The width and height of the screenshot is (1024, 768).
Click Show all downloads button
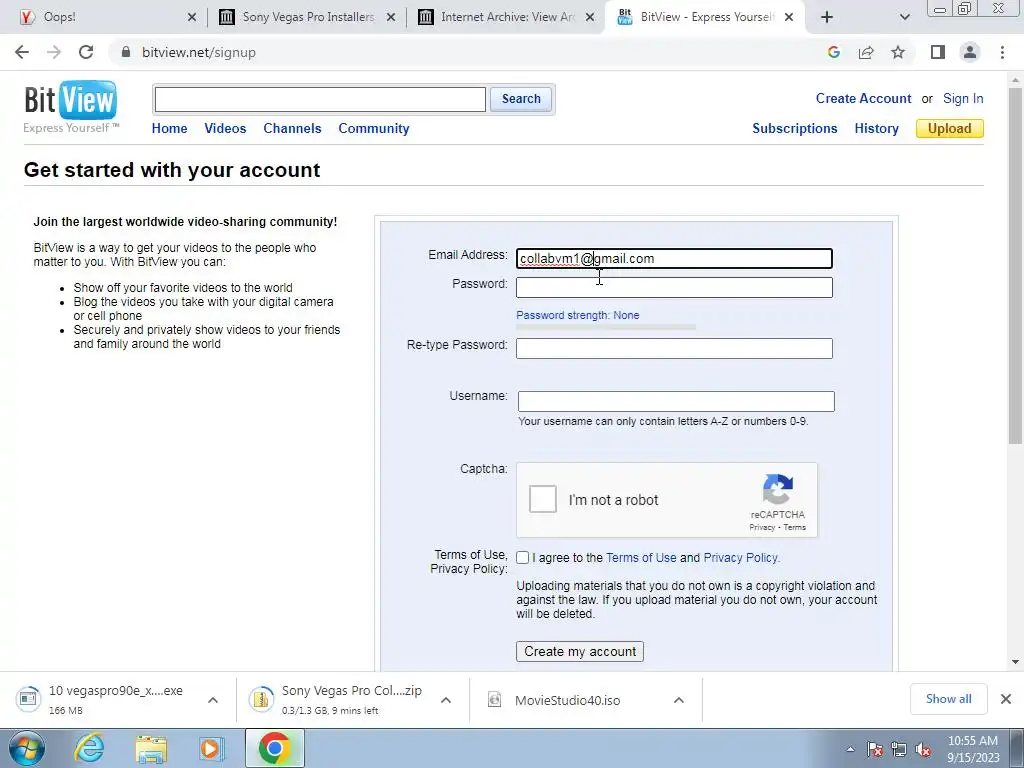click(x=948, y=699)
